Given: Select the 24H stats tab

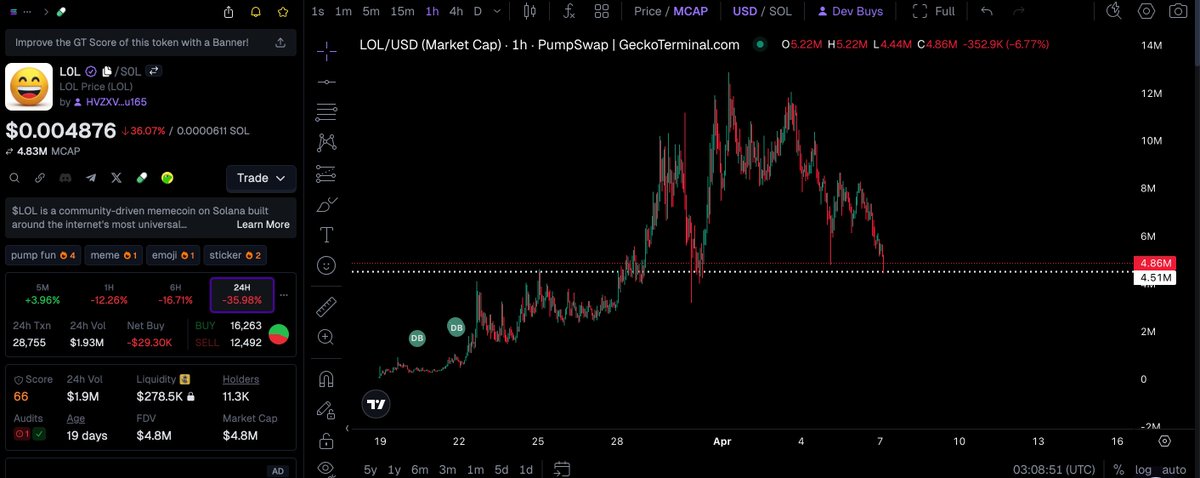Looking at the screenshot, I should [x=241, y=293].
